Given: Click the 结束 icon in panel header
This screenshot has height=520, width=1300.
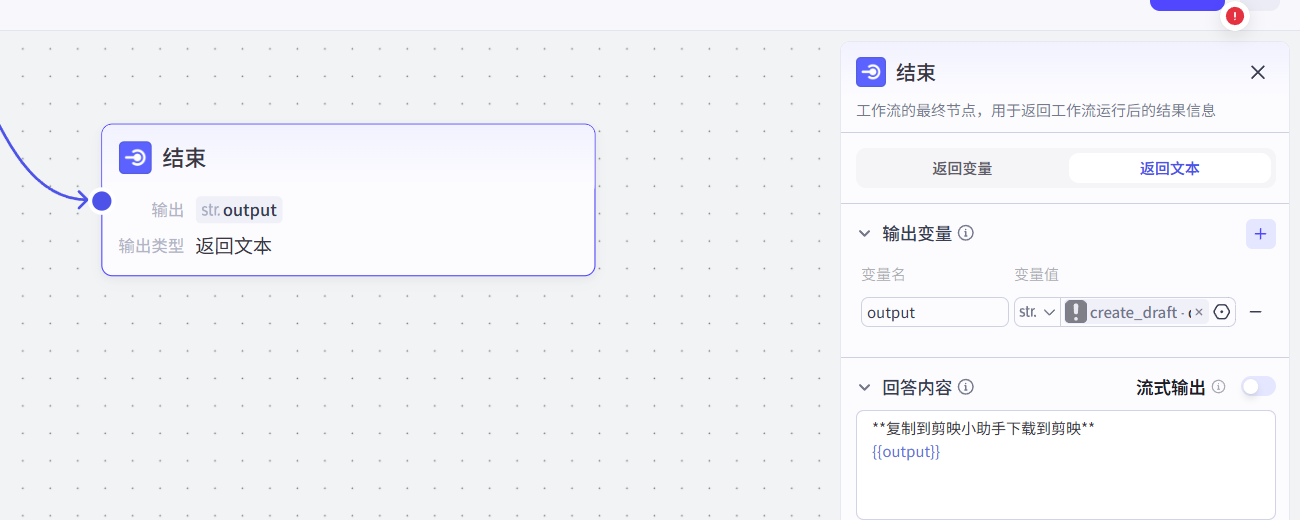Looking at the screenshot, I should pos(871,72).
